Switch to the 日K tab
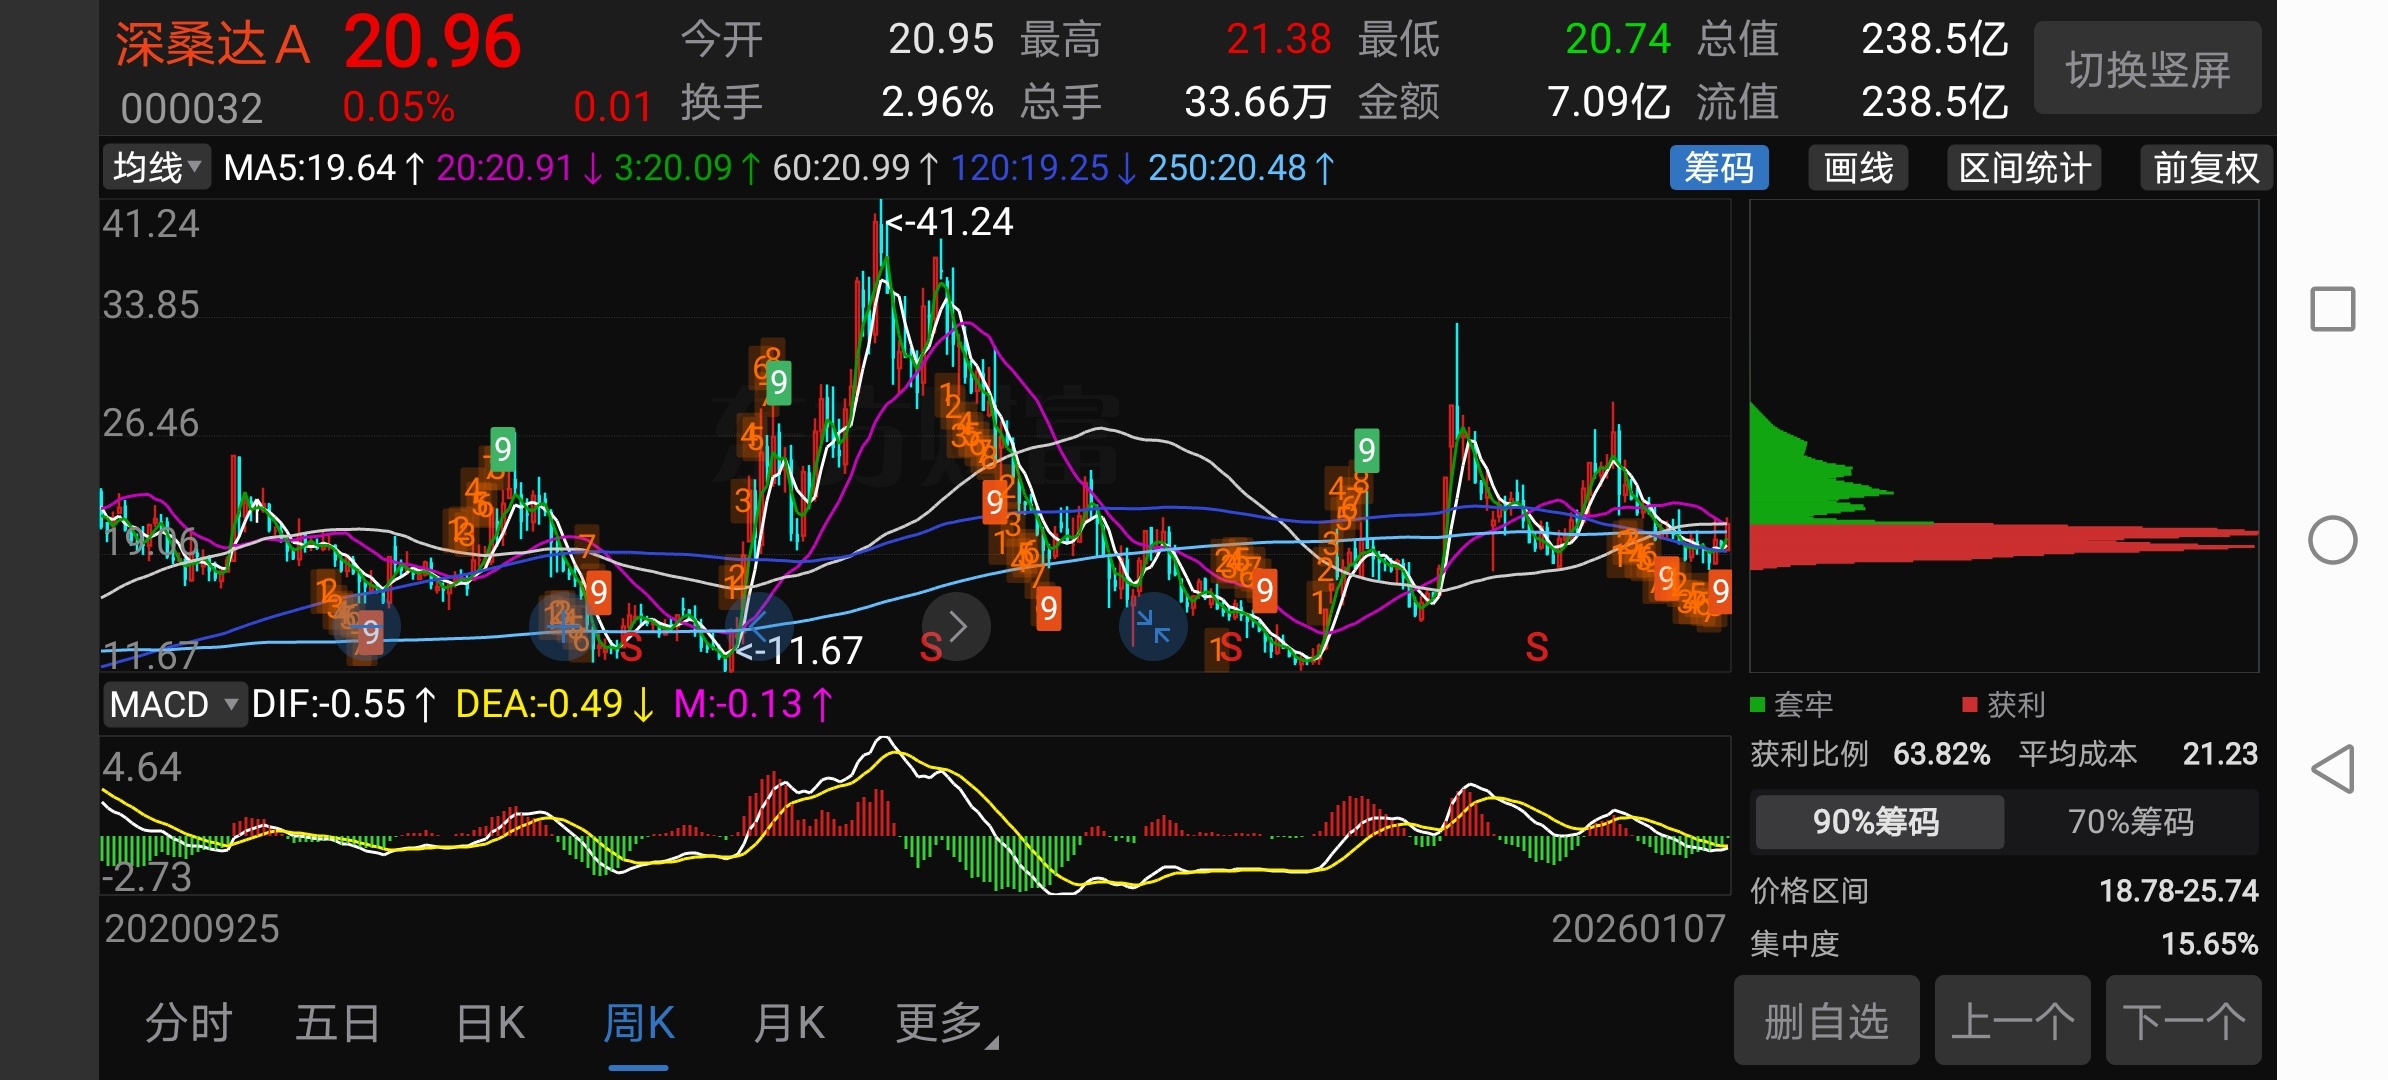Screen dimensions: 2388x1080 (x=490, y=1023)
